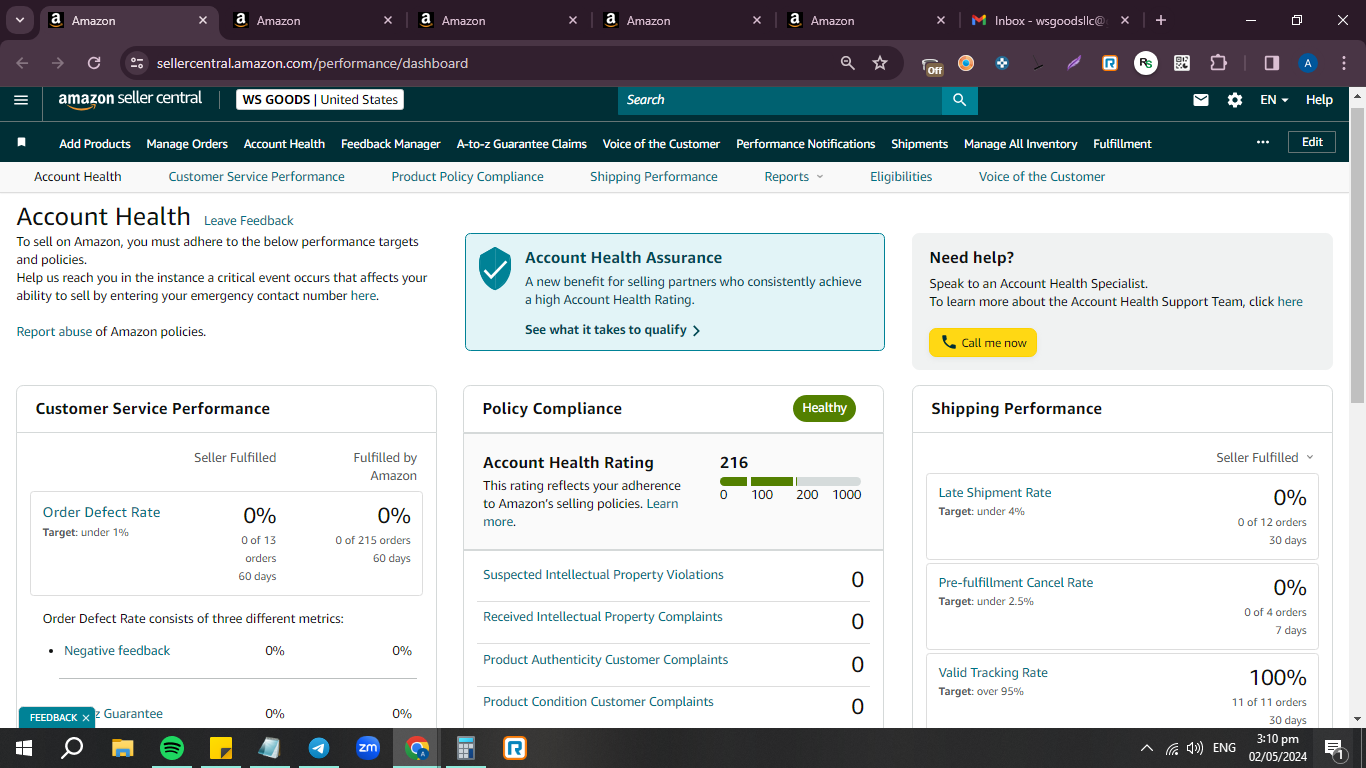Open the Seller Central hamburger menu
Image resolution: width=1366 pixels, height=768 pixels.
[21, 99]
